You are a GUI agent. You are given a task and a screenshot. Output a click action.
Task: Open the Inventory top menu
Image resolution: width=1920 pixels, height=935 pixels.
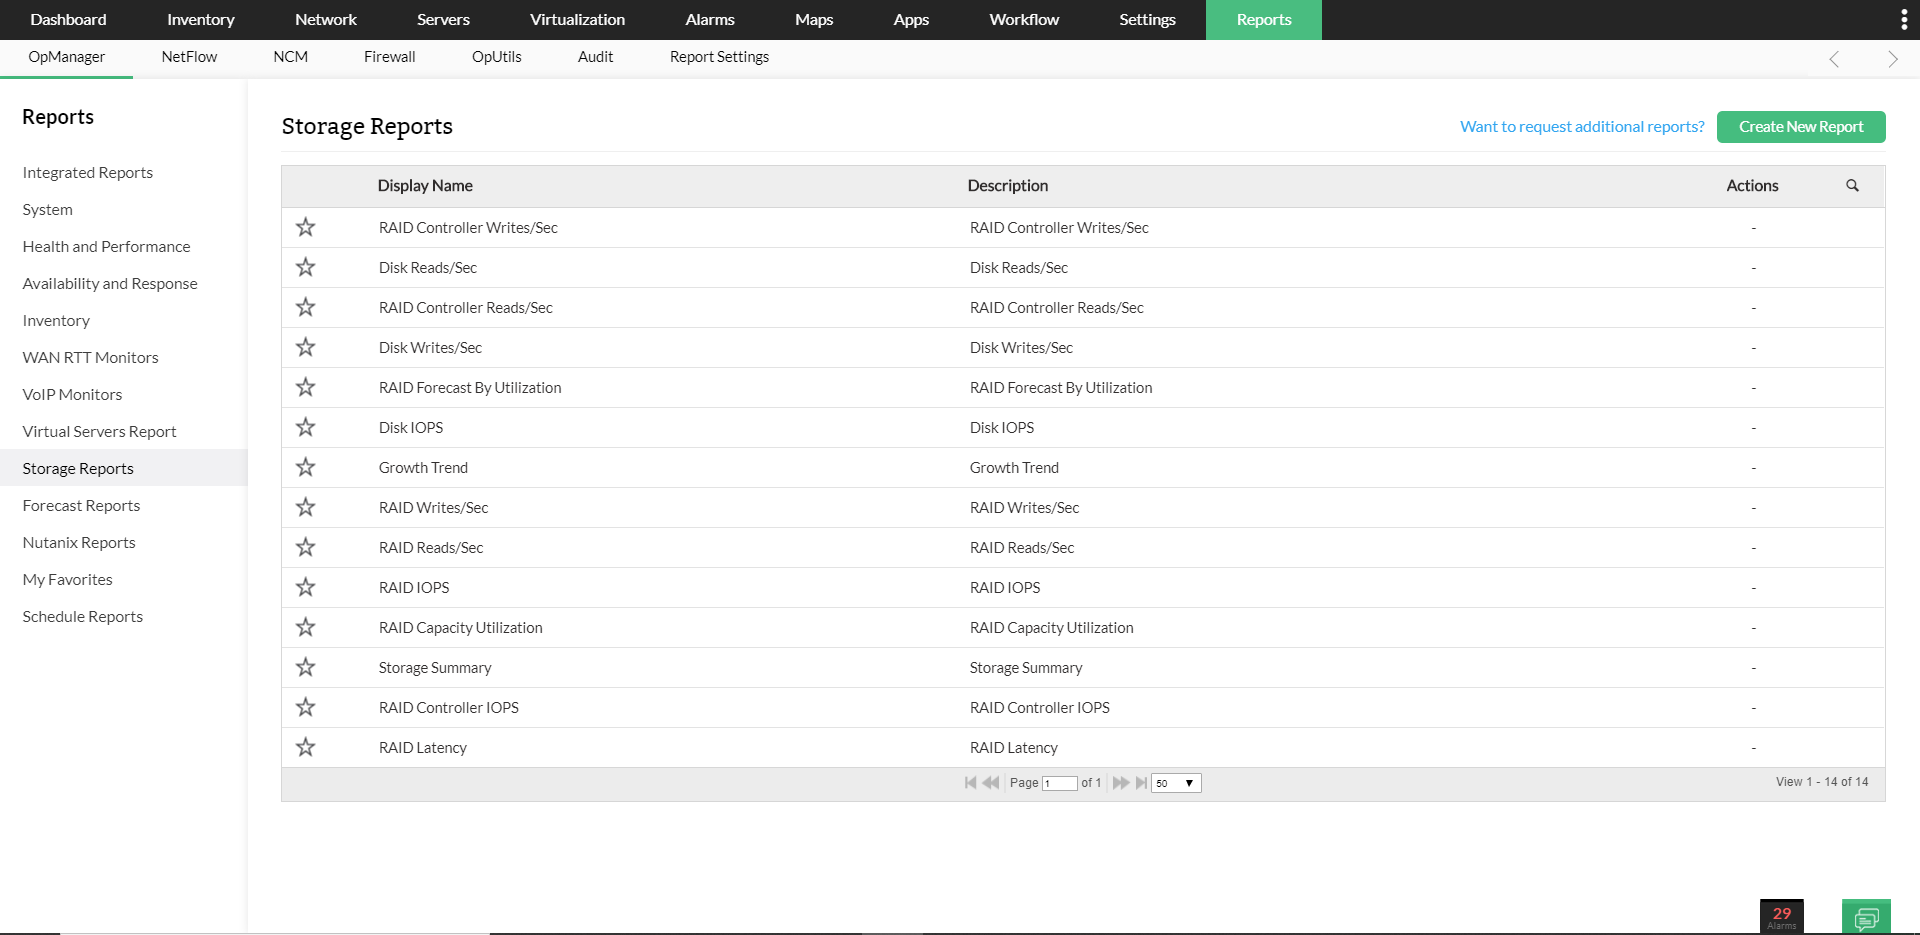pos(201,20)
